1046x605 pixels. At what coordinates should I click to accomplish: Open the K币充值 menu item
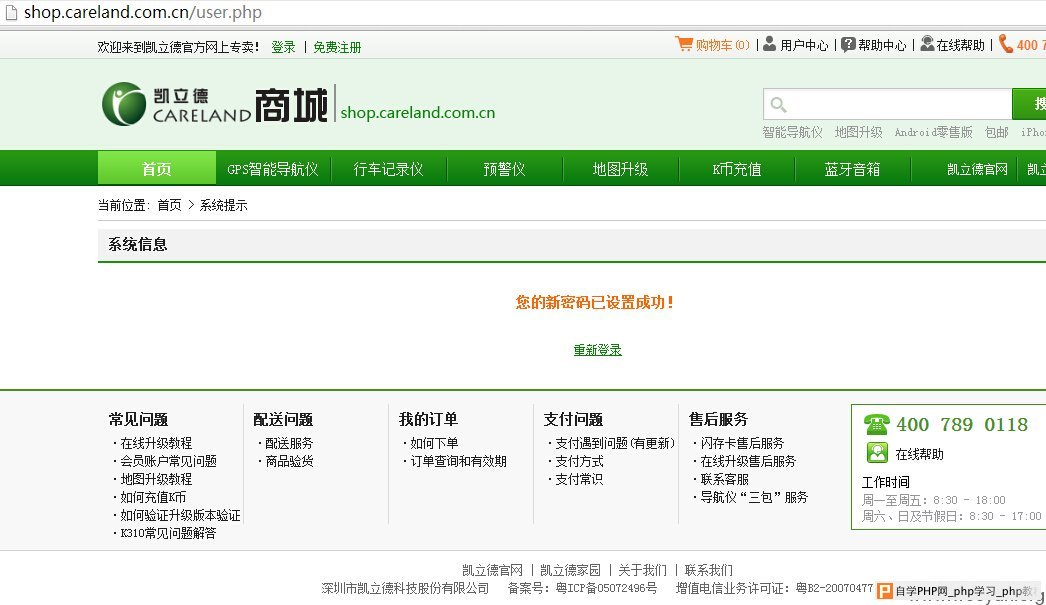(x=736, y=169)
